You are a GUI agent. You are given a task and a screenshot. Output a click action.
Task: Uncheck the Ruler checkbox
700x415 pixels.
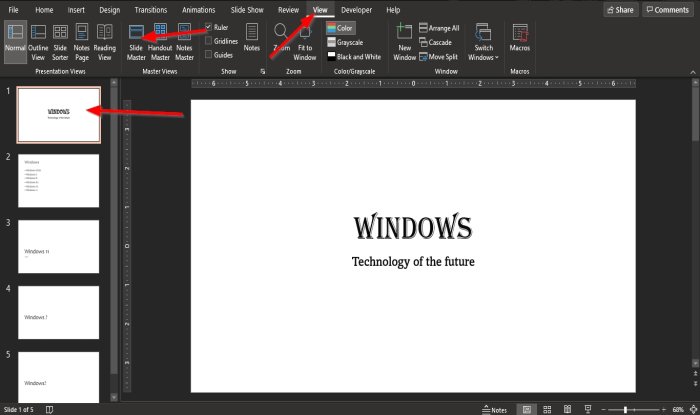coord(208,27)
